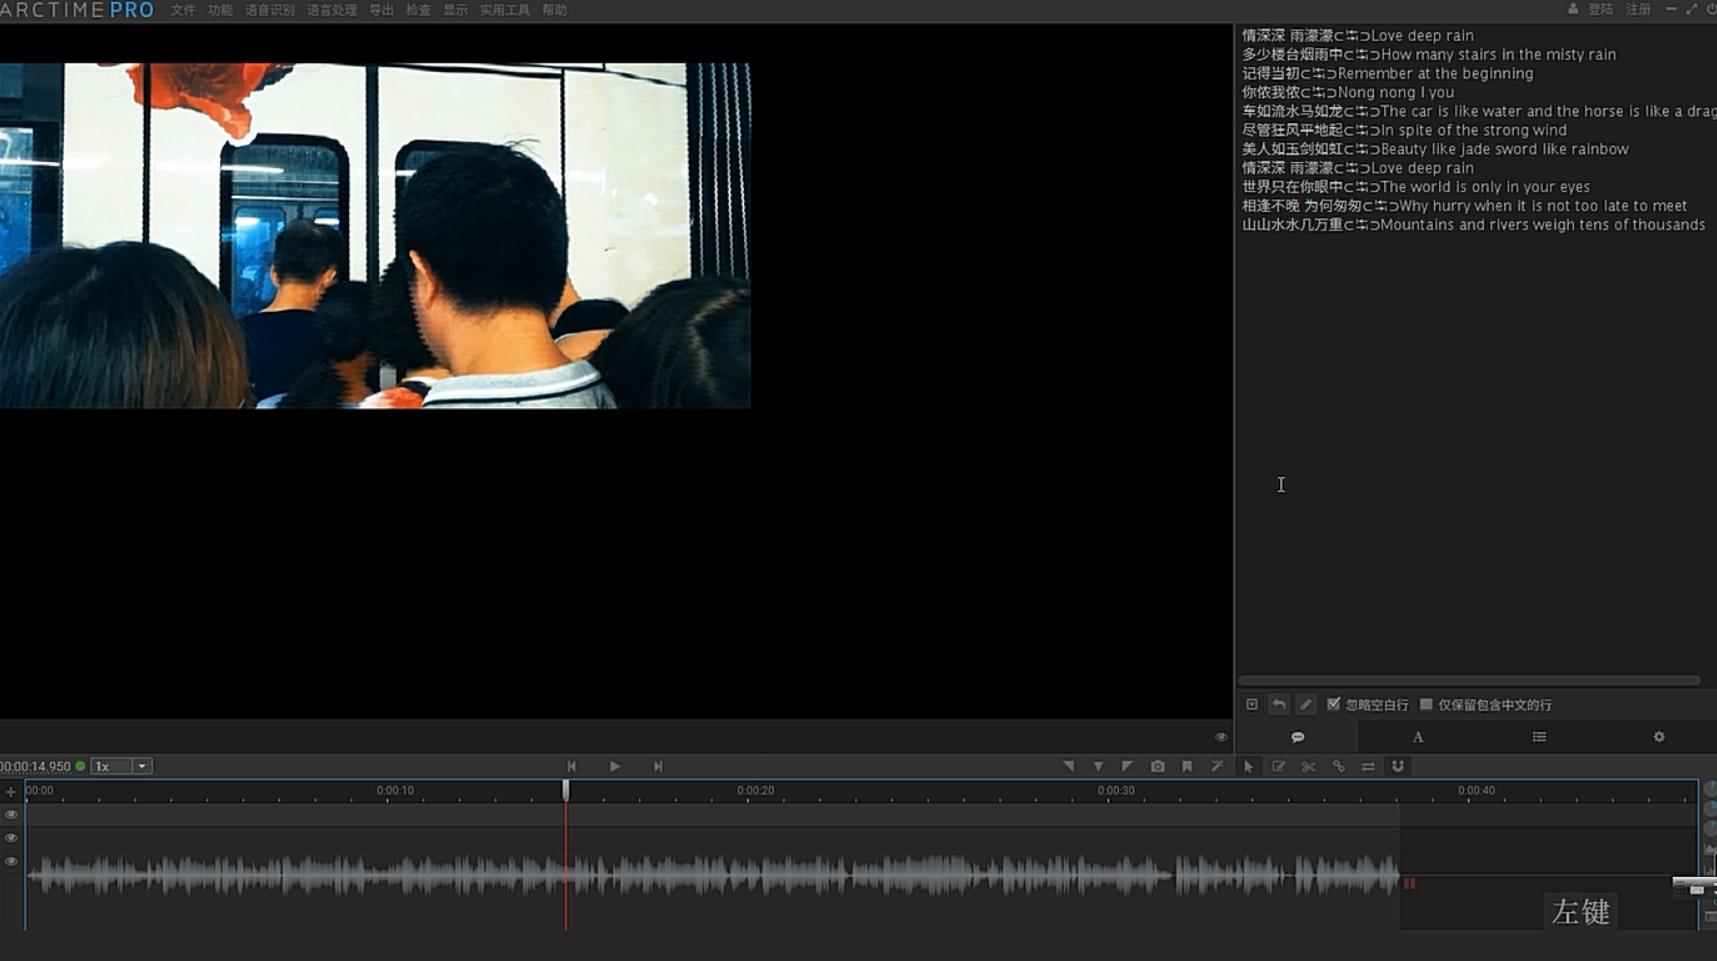1717x961 pixels.
Task: Toggle the first track's eye visibility icon
Action: 12,815
